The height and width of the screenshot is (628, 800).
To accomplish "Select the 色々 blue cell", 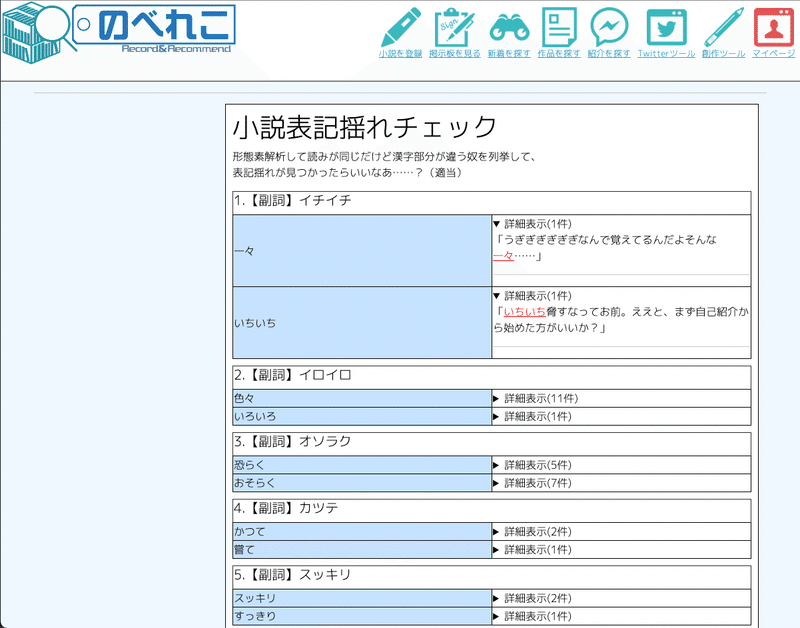I will [x=362, y=398].
